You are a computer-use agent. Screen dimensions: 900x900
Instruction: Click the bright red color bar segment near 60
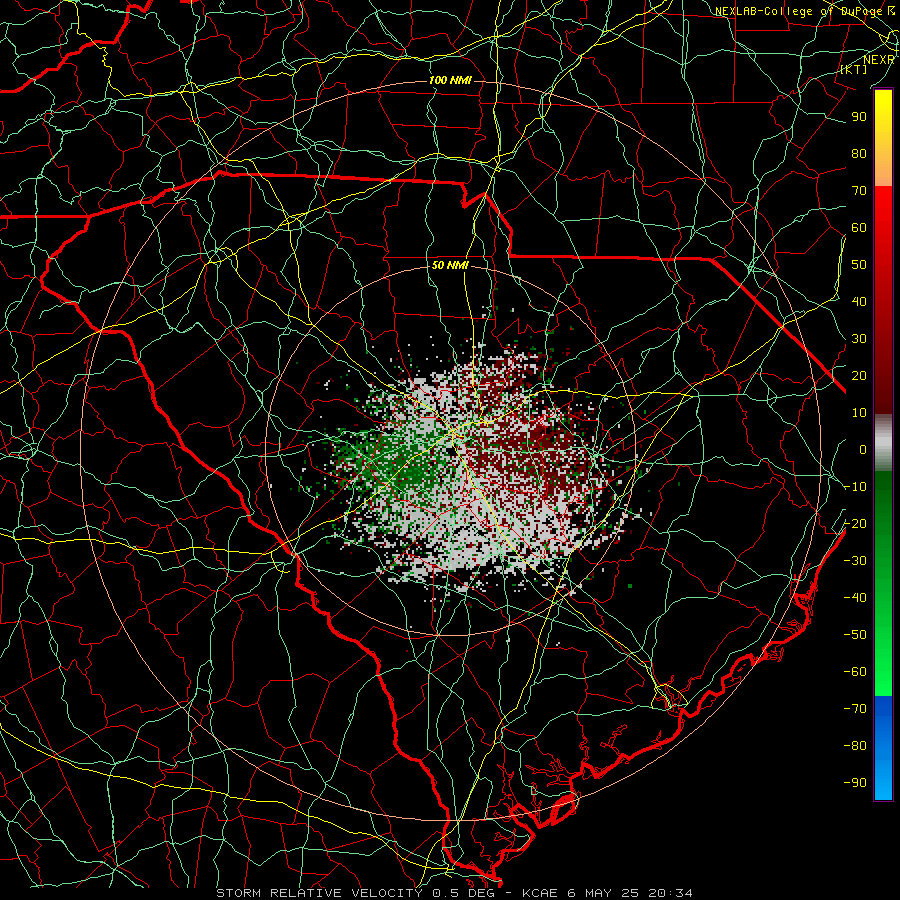pos(883,224)
